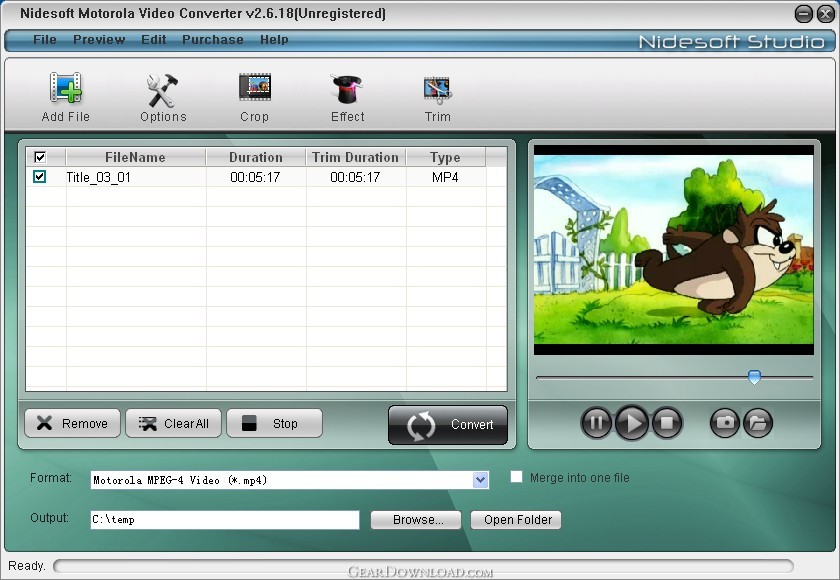
Task: Click the Open Folder button
Action: coord(516,519)
